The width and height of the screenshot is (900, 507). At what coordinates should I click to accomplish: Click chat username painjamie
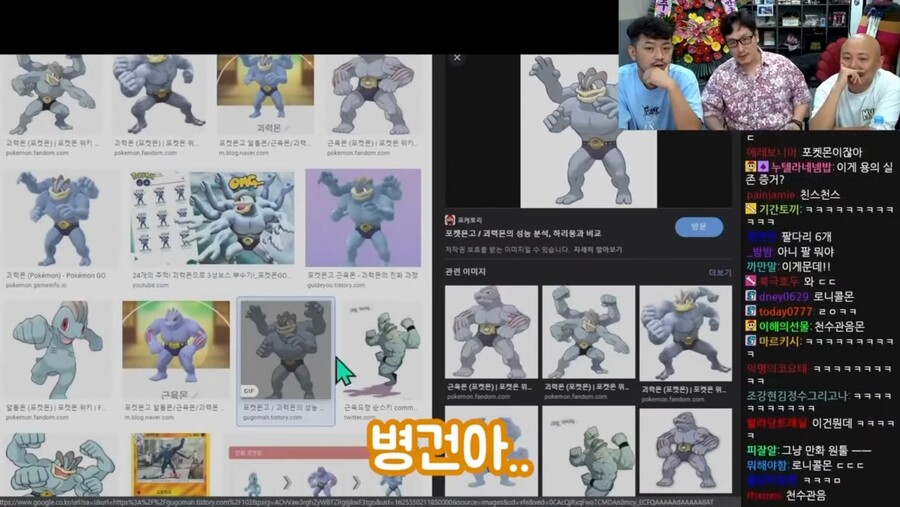point(770,195)
